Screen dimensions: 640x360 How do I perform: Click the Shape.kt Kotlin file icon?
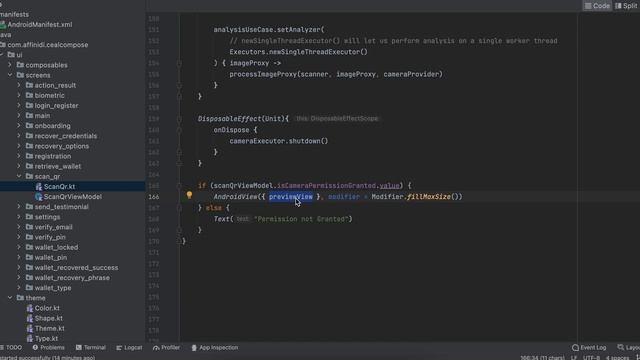(x=30, y=318)
